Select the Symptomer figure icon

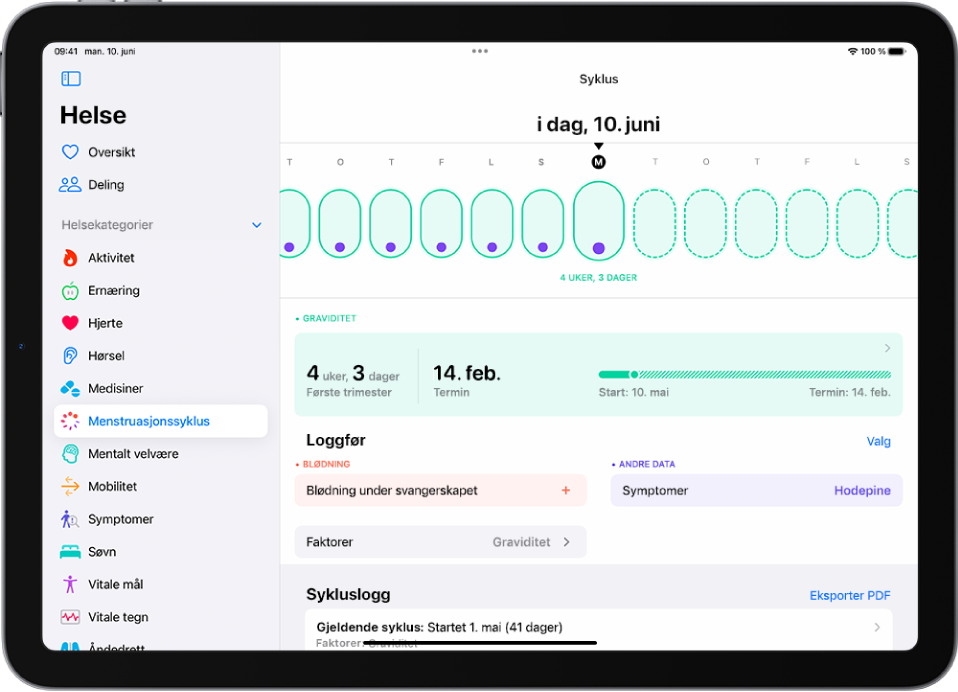[x=70, y=519]
